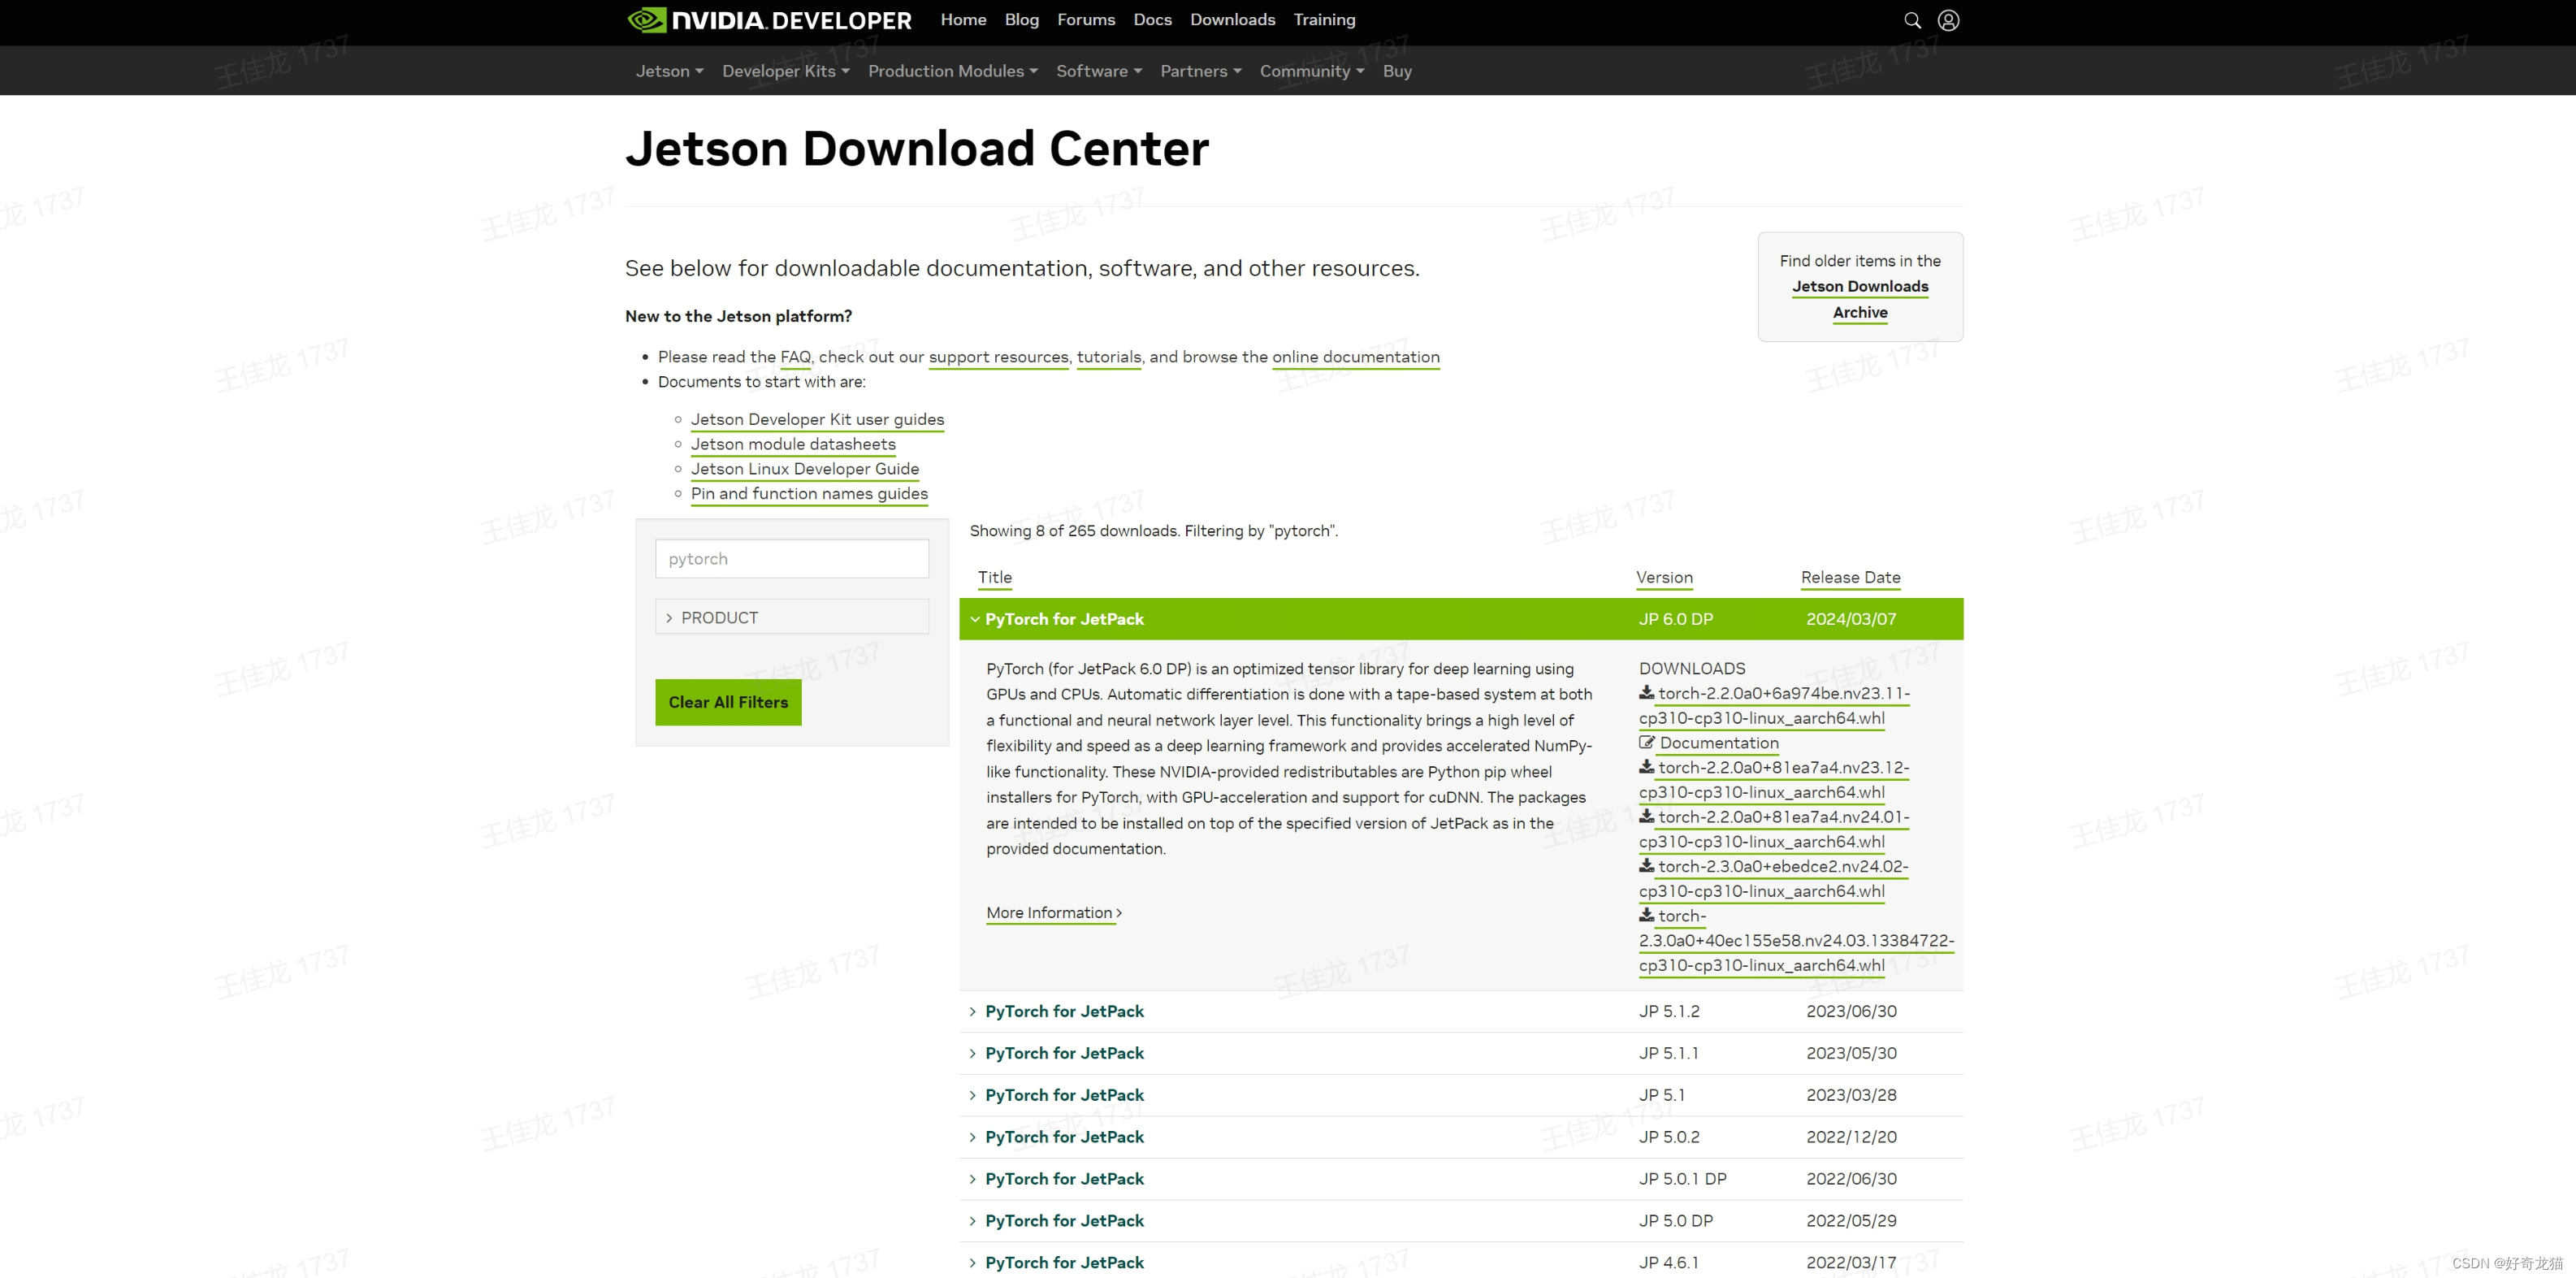Viewport: 2576px width, 1278px height.
Task: Click the Documentation edit icon
Action: [x=1647, y=742]
